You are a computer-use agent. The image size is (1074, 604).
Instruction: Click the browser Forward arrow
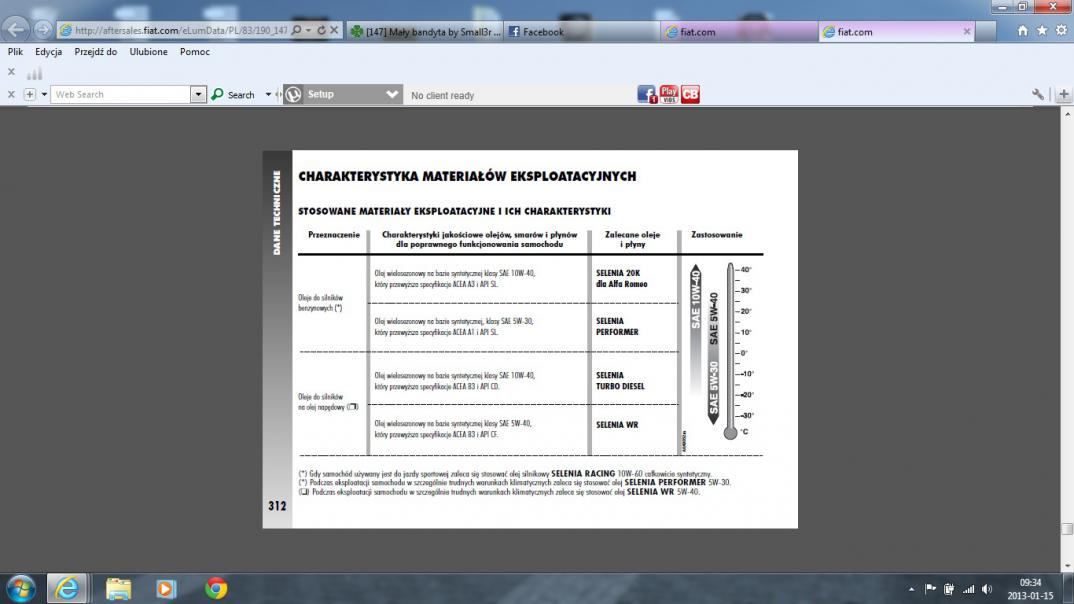click(42, 30)
